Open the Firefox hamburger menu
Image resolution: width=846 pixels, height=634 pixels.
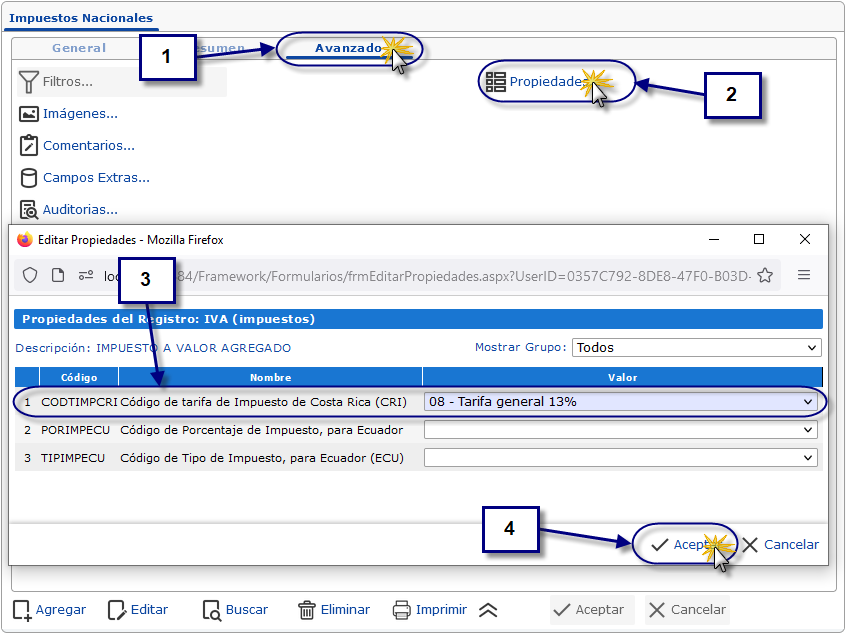804,275
